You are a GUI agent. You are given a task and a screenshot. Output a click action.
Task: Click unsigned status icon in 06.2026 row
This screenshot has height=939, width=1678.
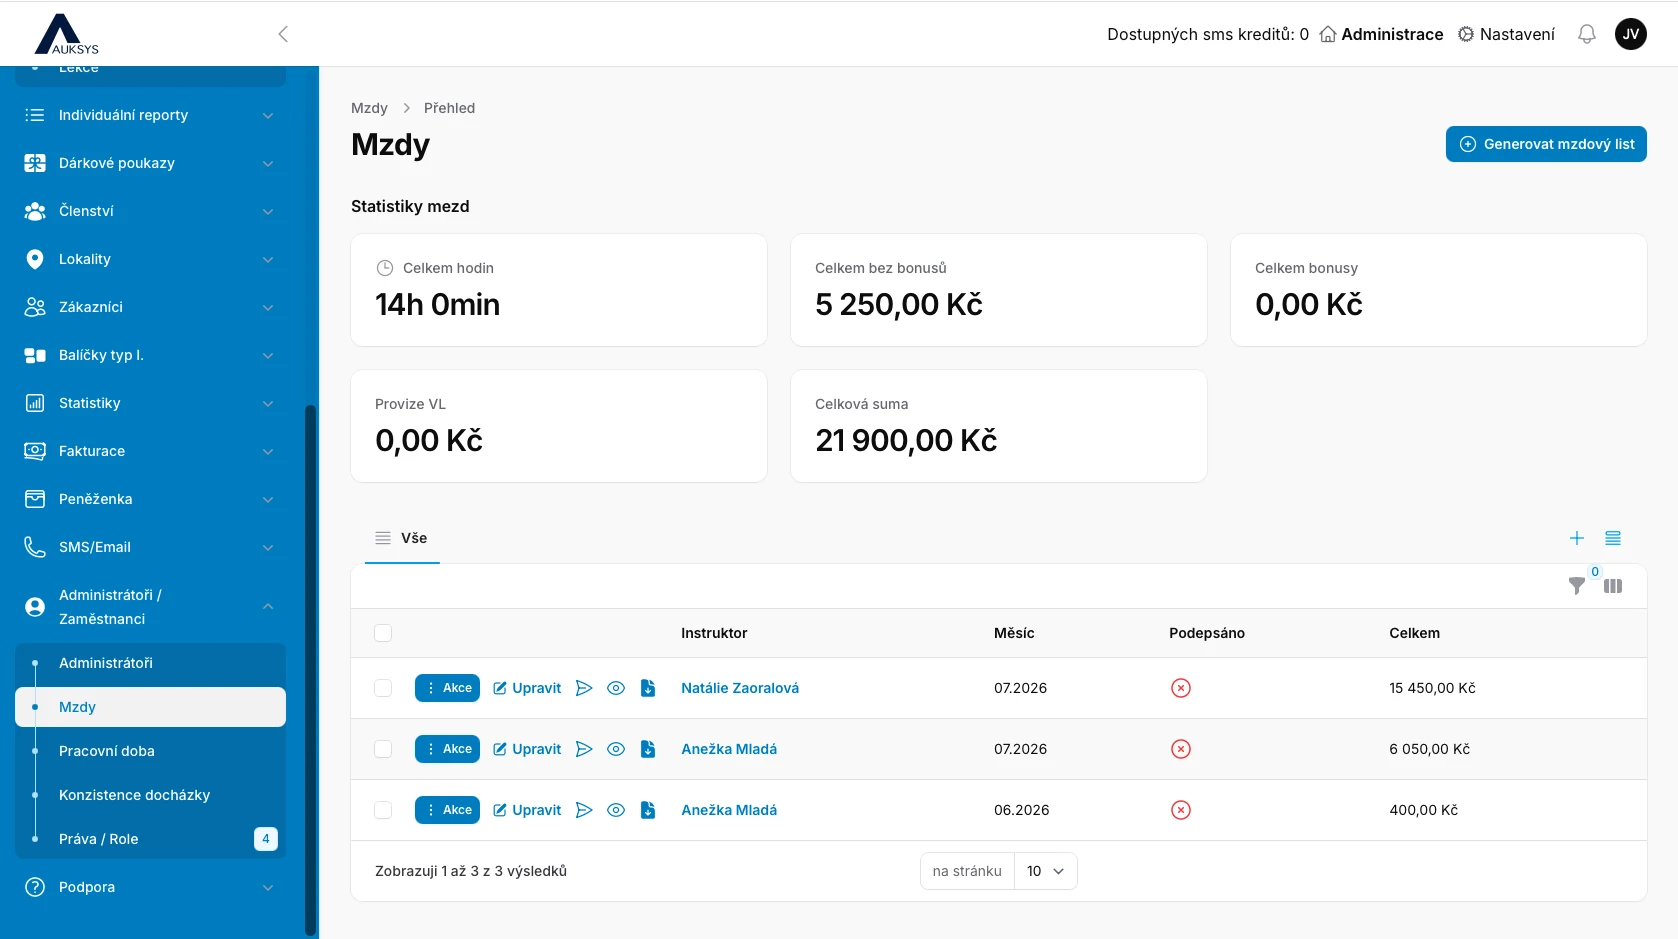[x=1181, y=810]
